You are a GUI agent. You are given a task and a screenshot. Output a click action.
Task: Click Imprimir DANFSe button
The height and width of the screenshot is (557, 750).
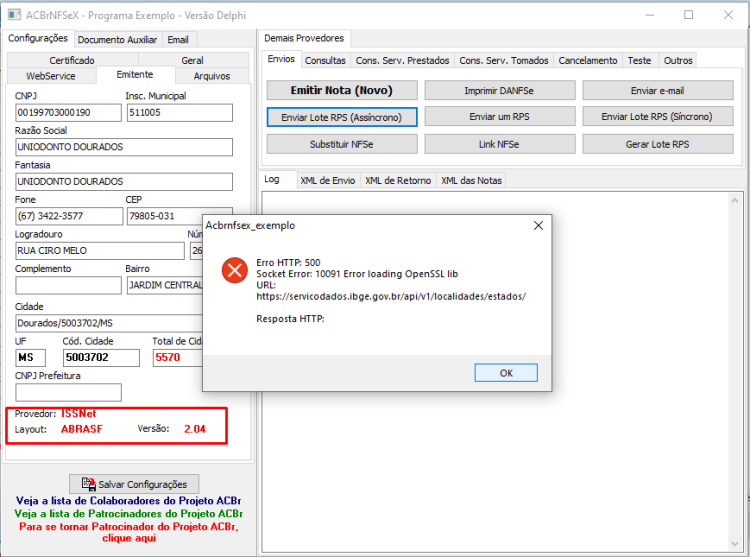point(499,90)
